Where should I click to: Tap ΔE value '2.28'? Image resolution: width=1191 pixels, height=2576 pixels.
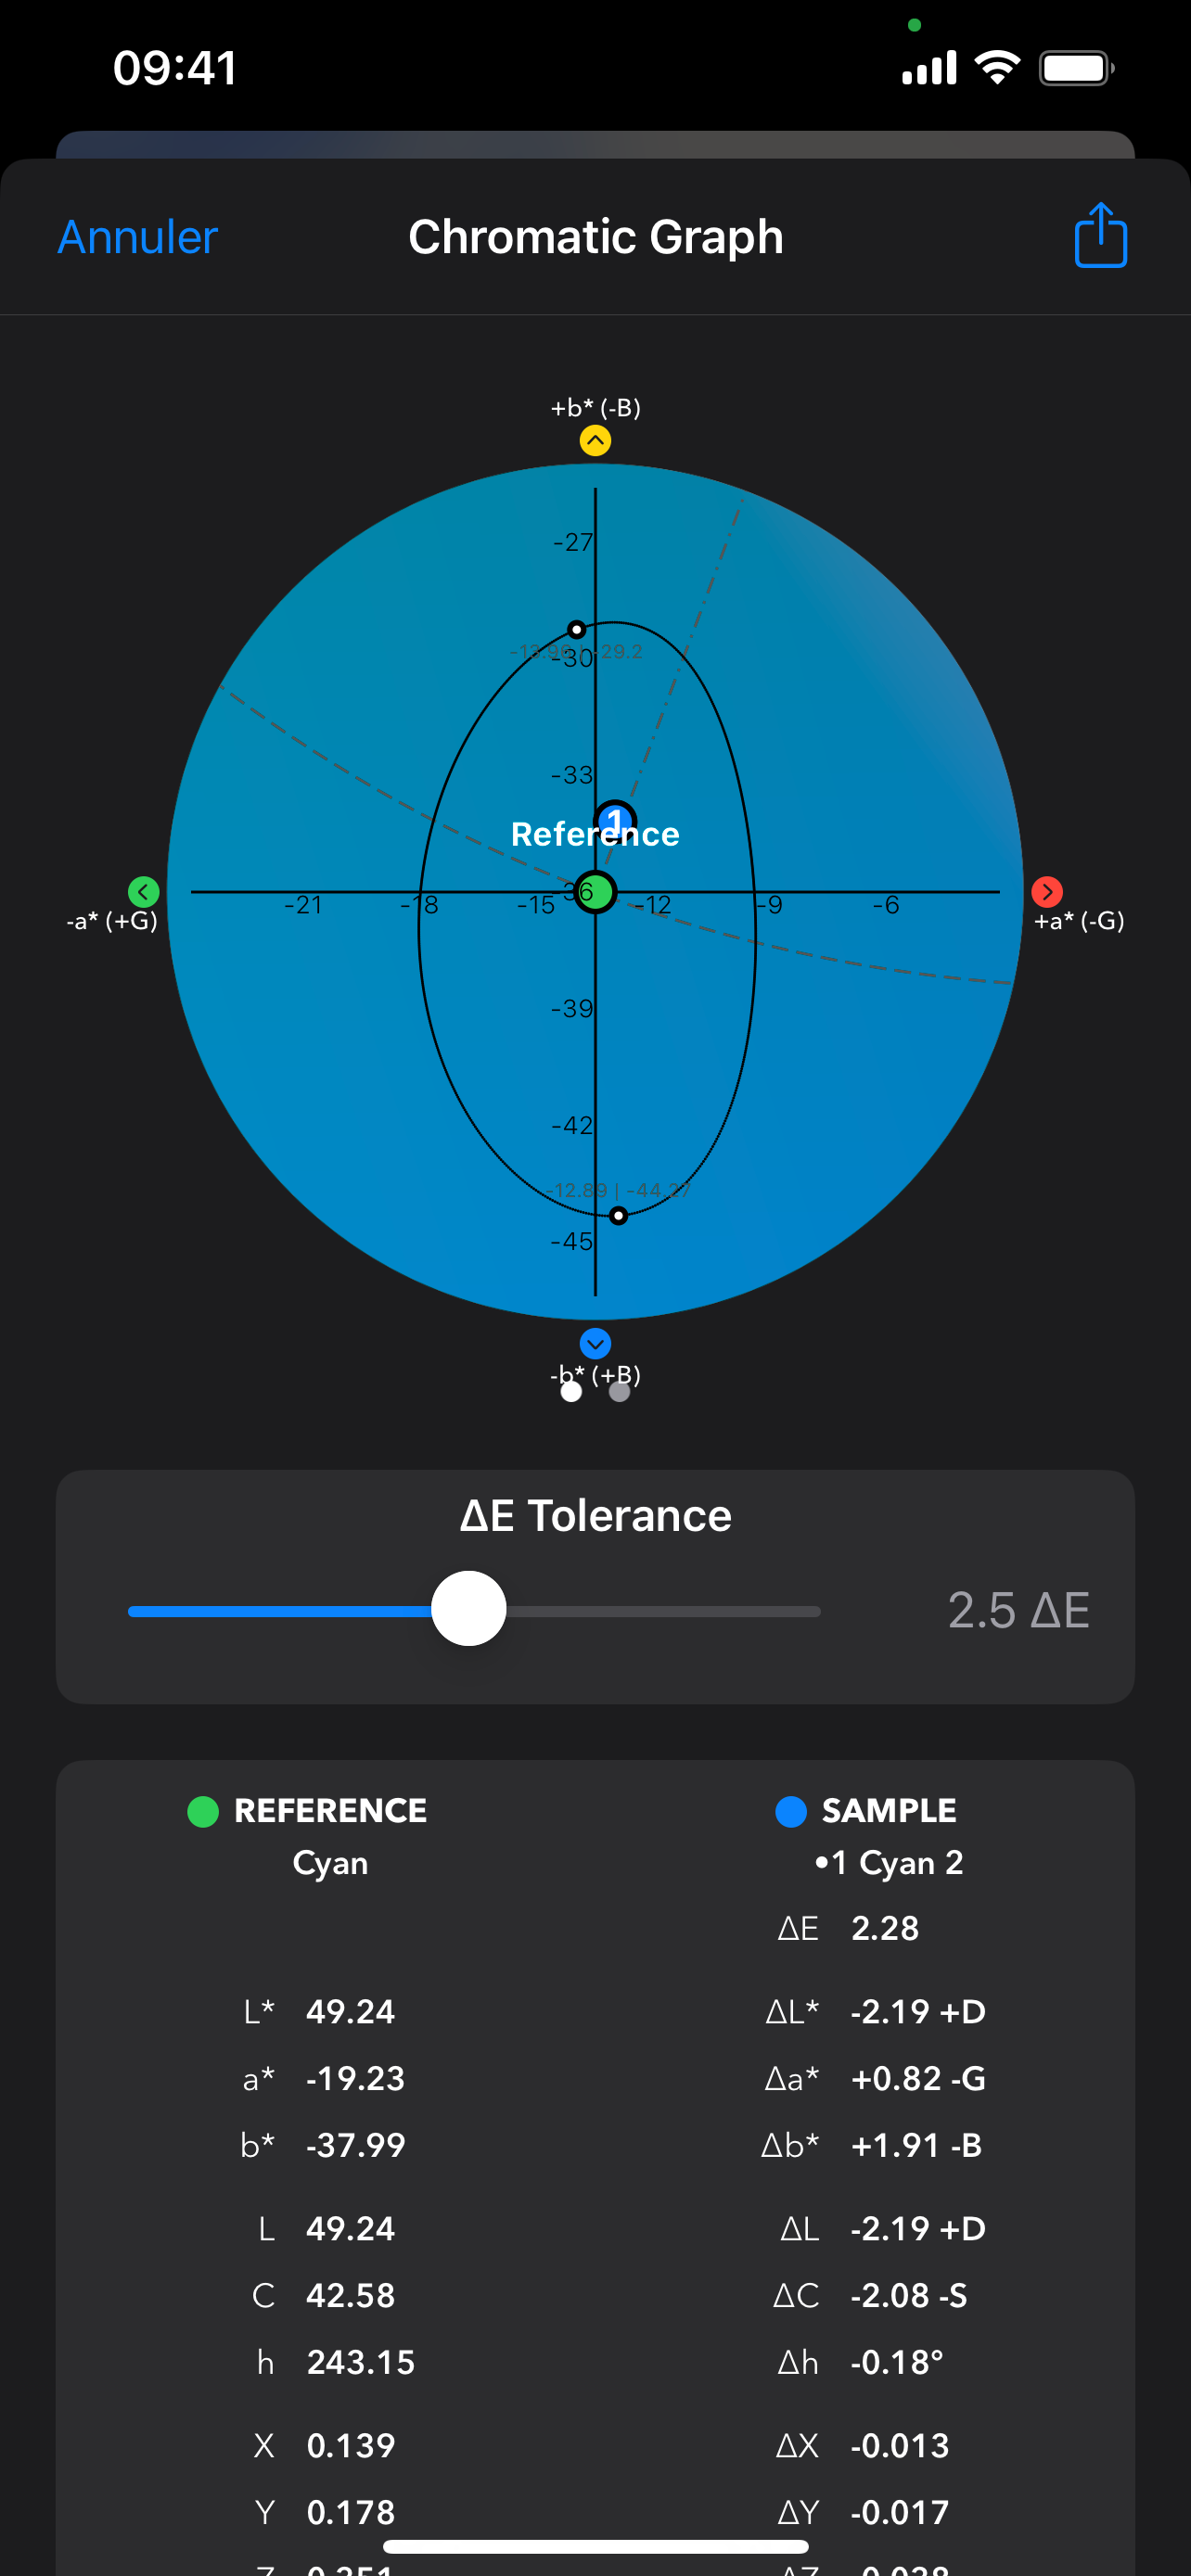point(885,1927)
